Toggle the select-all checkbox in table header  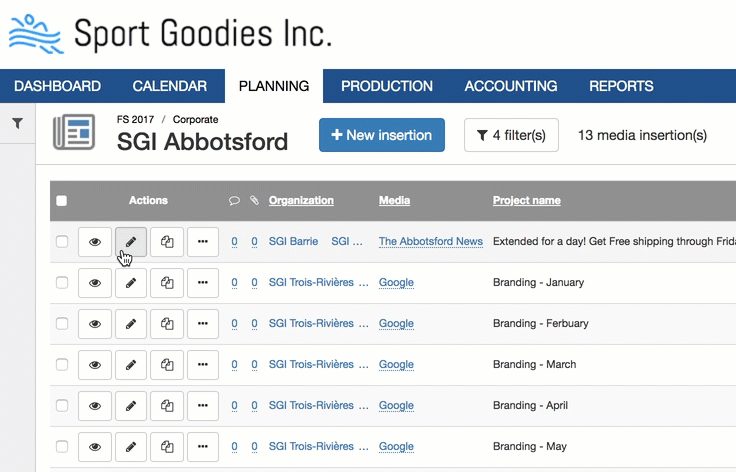[62, 201]
